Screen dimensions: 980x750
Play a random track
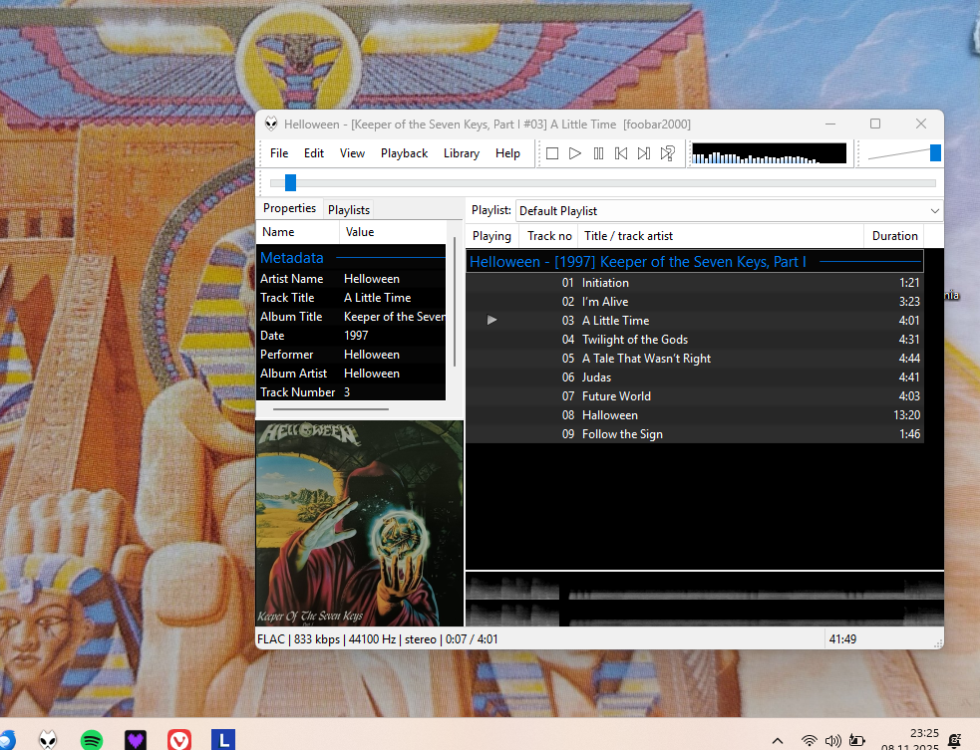(x=667, y=153)
